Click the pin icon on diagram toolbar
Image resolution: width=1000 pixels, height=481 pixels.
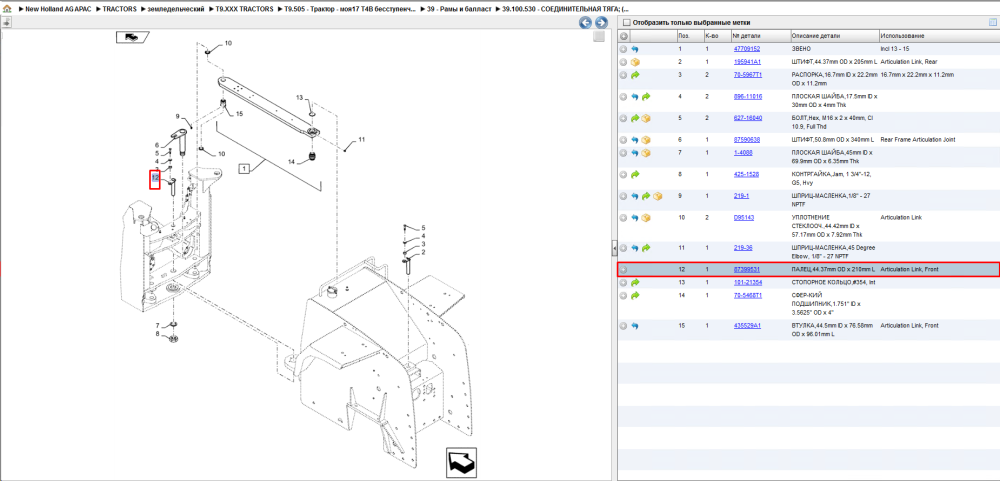point(6,23)
